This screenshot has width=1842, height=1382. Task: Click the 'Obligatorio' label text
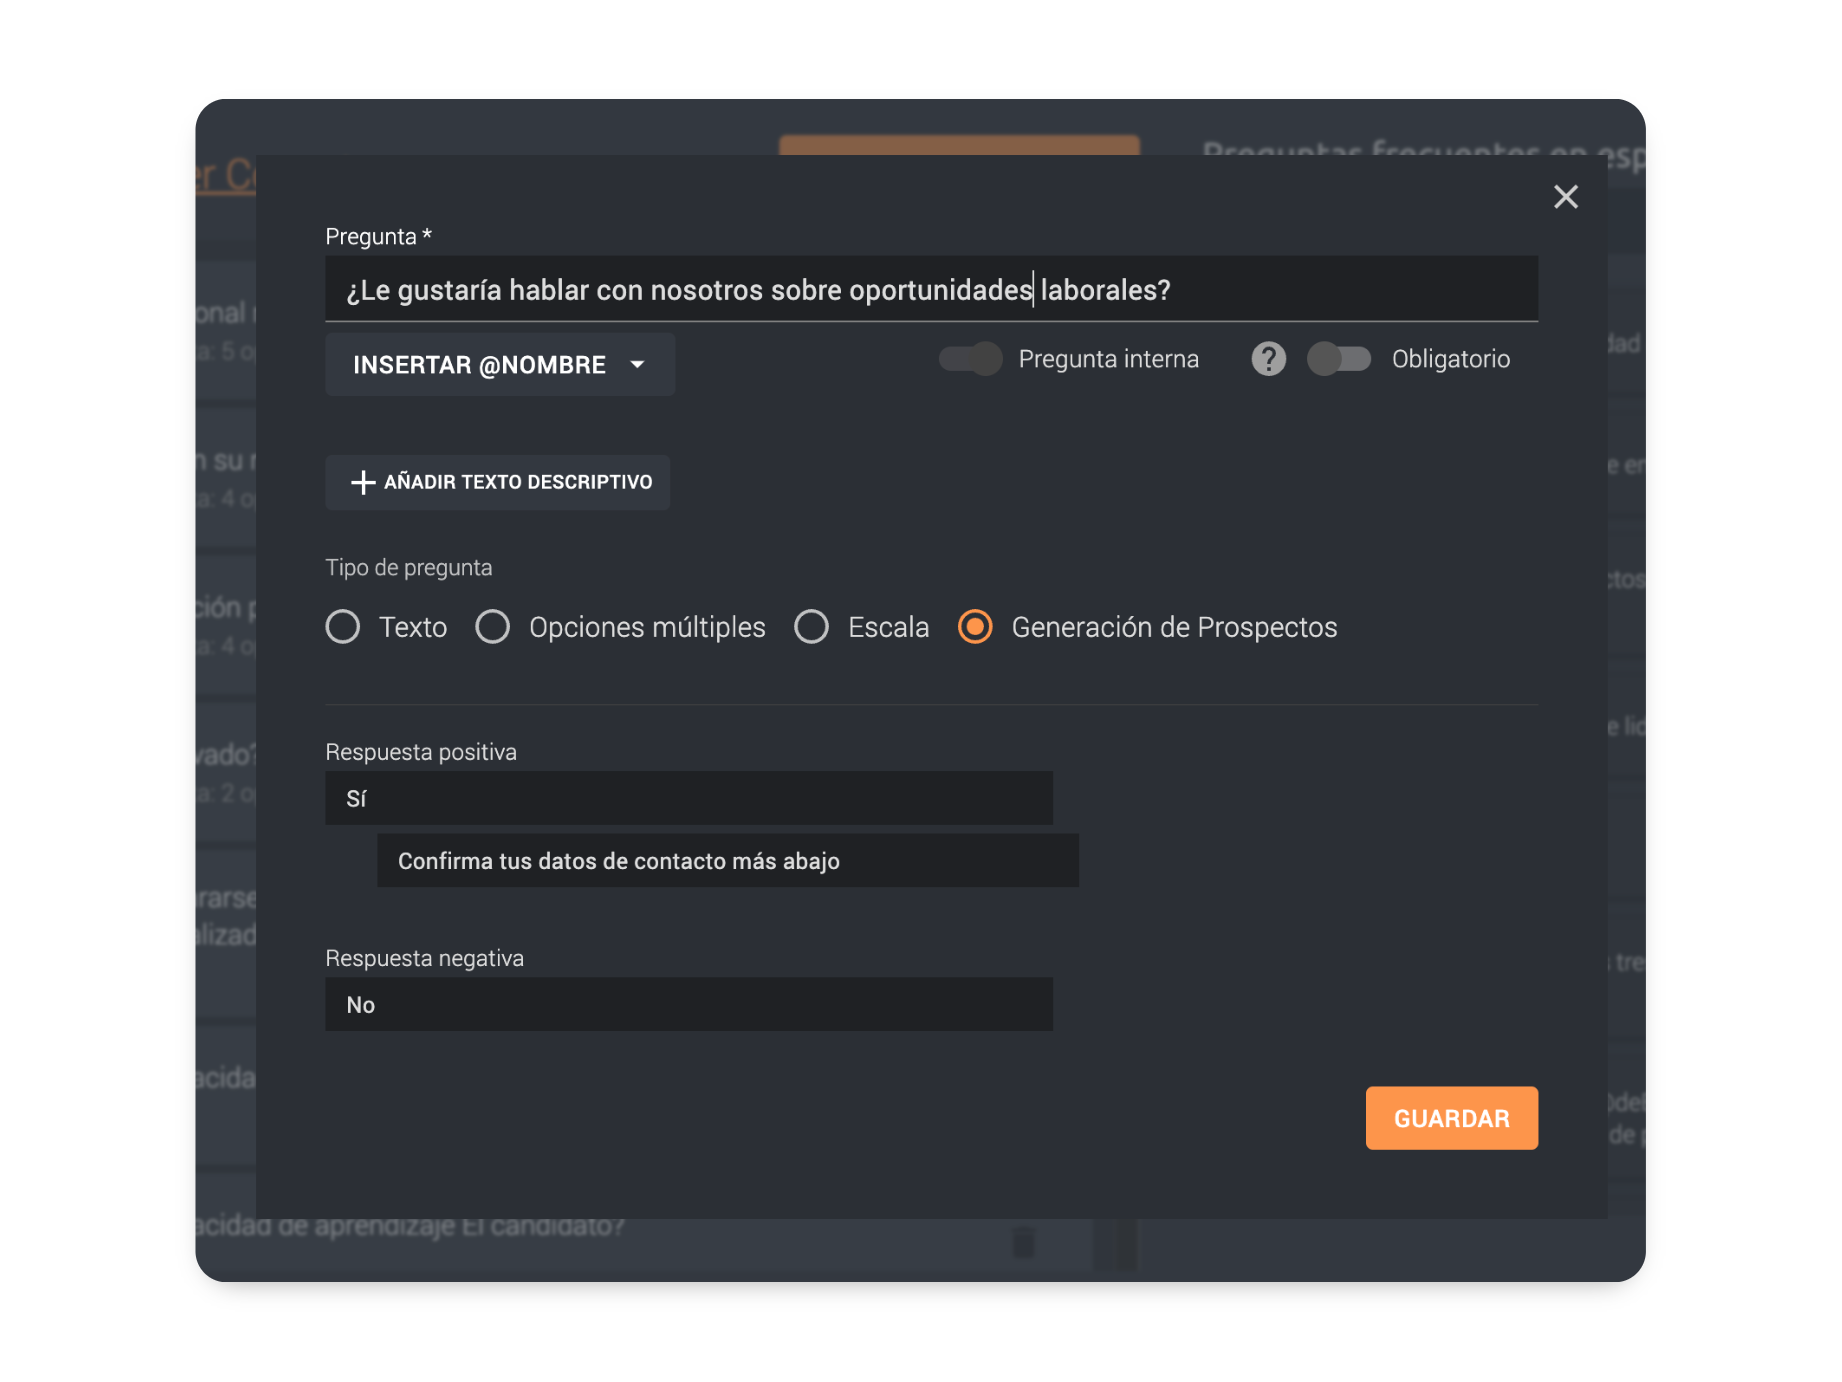pos(1450,359)
